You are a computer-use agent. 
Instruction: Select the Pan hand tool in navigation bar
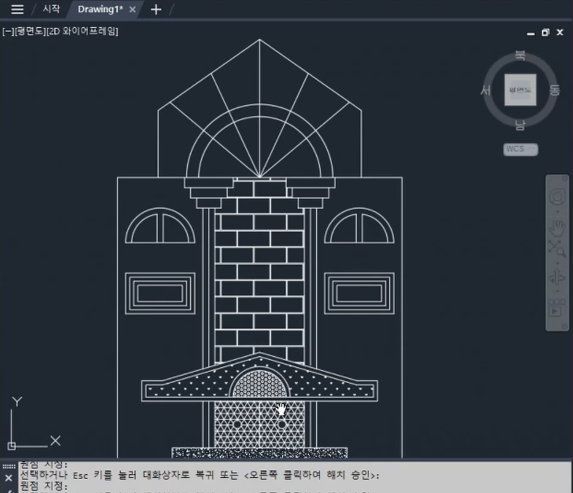coord(557,228)
